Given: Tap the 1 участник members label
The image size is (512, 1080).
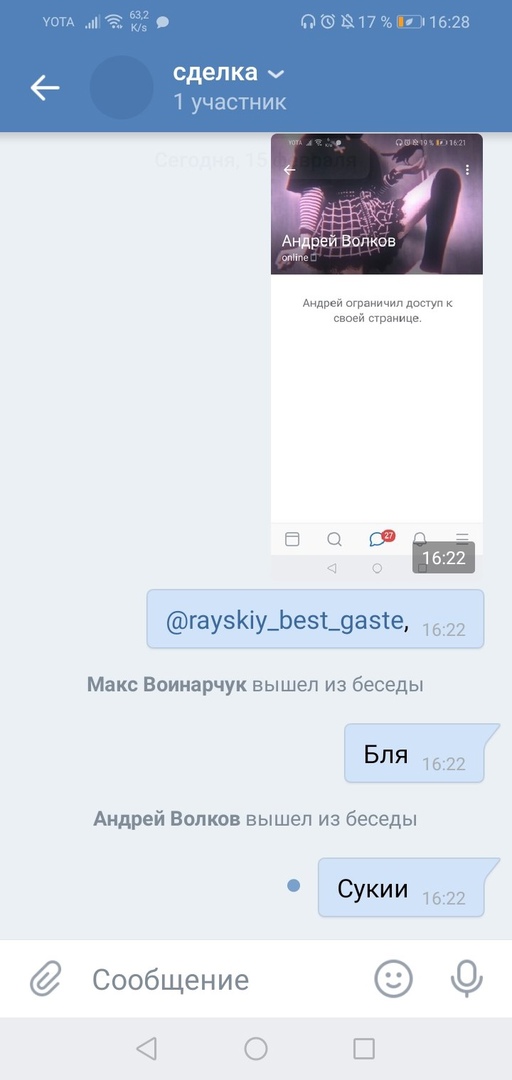Looking at the screenshot, I should [x=229, y=103].
